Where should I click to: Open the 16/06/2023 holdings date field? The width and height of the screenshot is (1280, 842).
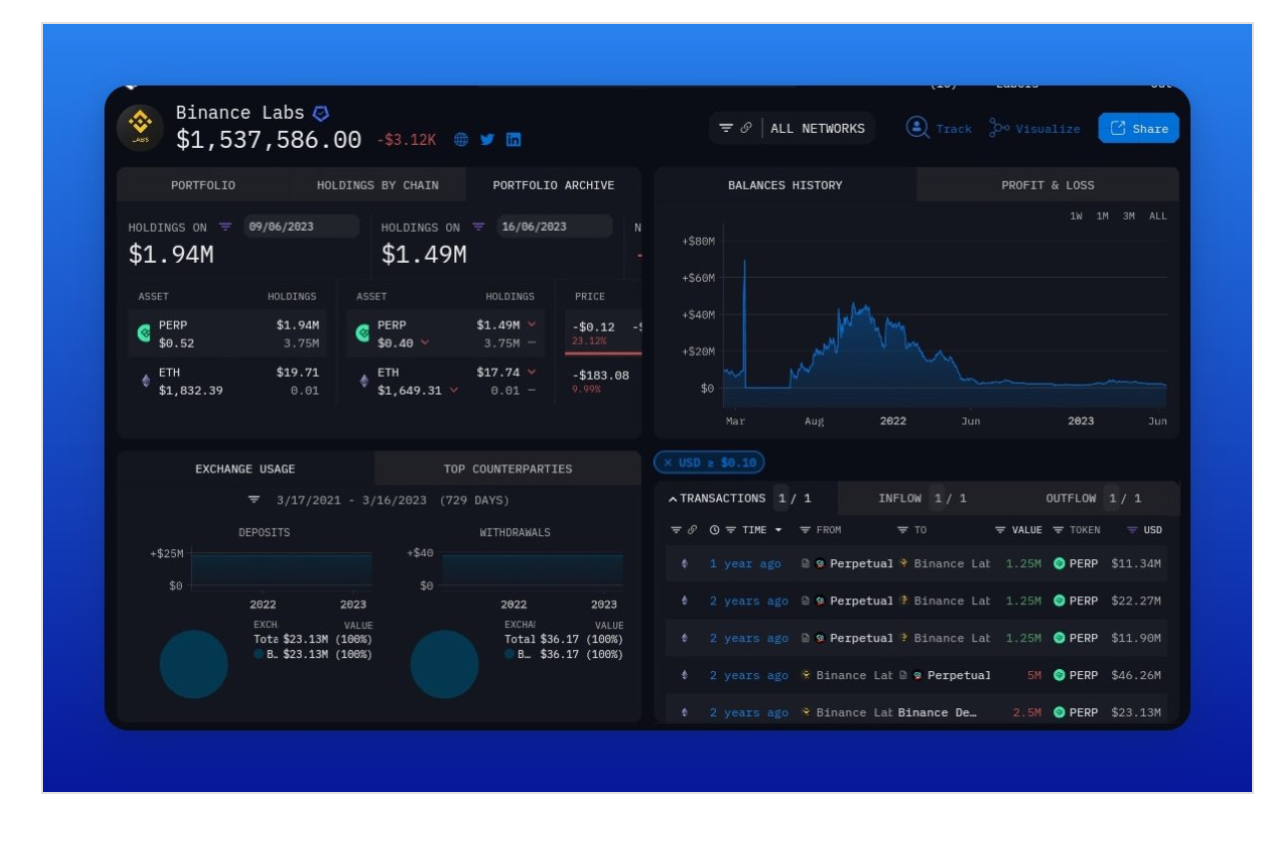[554, 227]
